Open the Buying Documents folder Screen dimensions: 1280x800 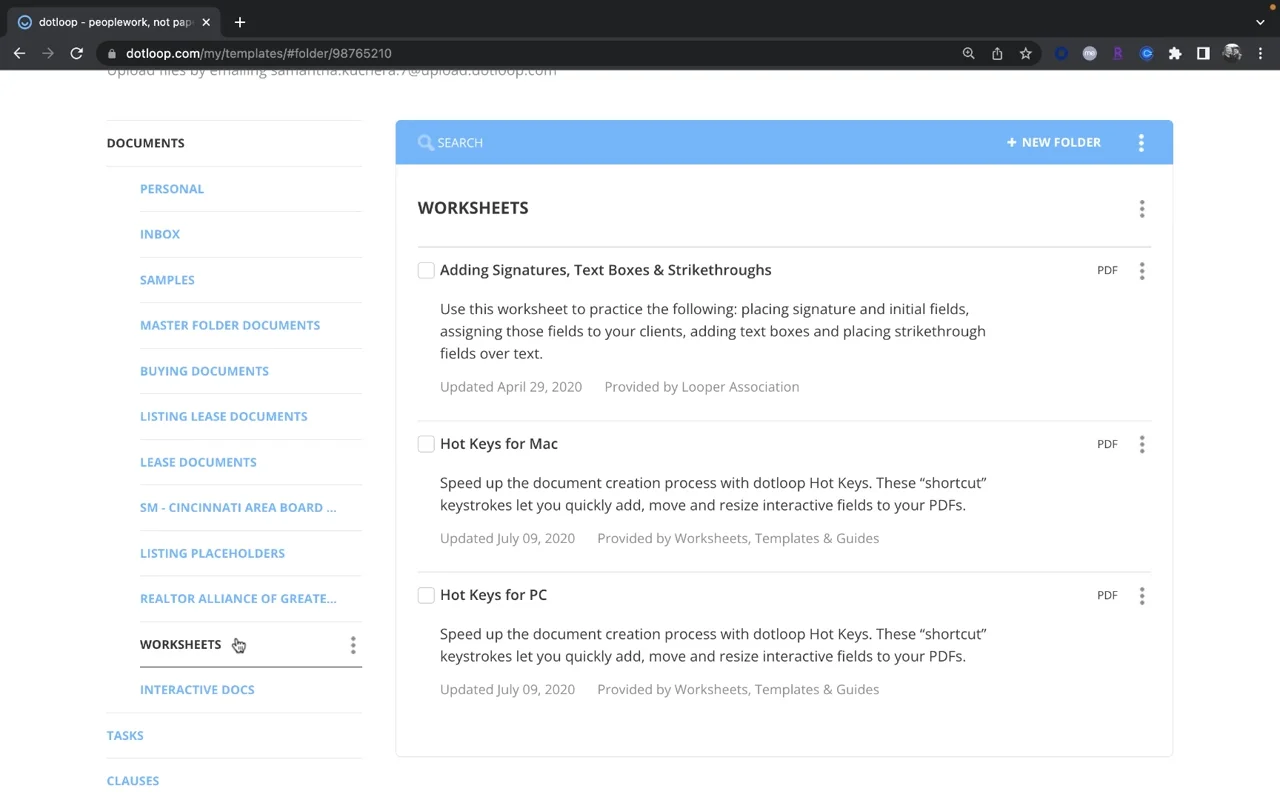click(x=204, y=371)
